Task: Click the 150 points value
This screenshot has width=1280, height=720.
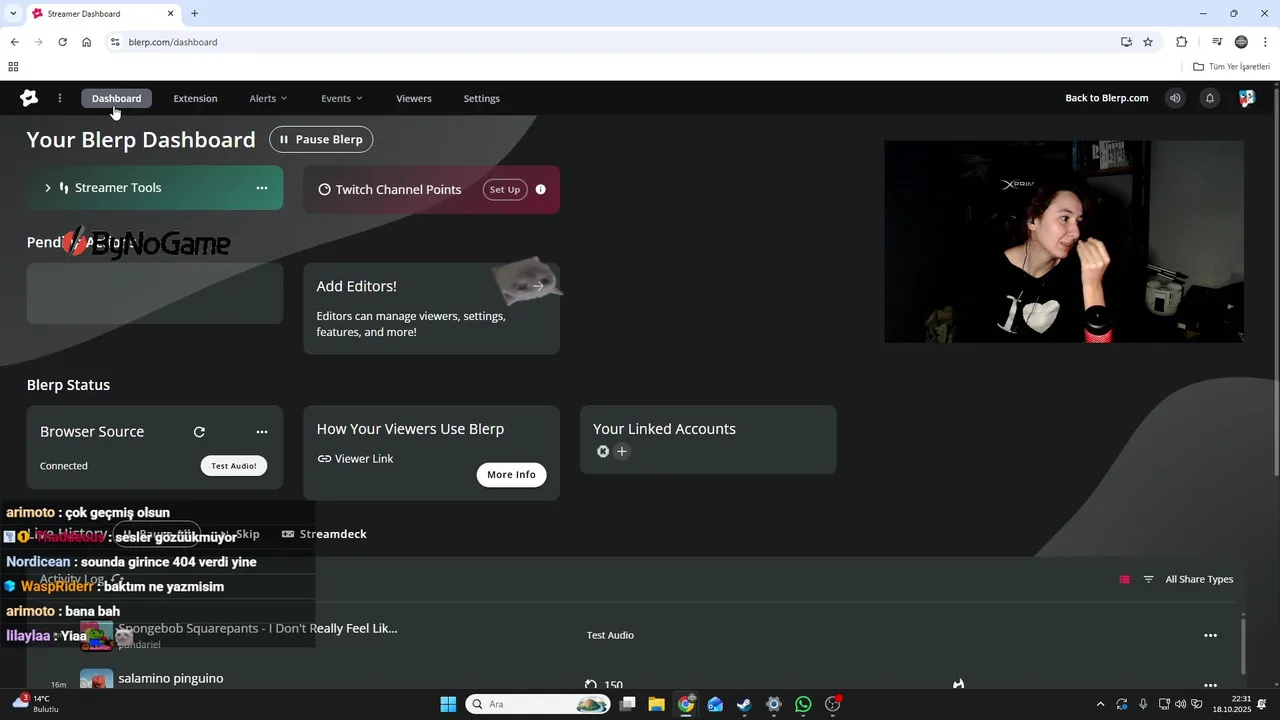Action: tap(613, 685)
